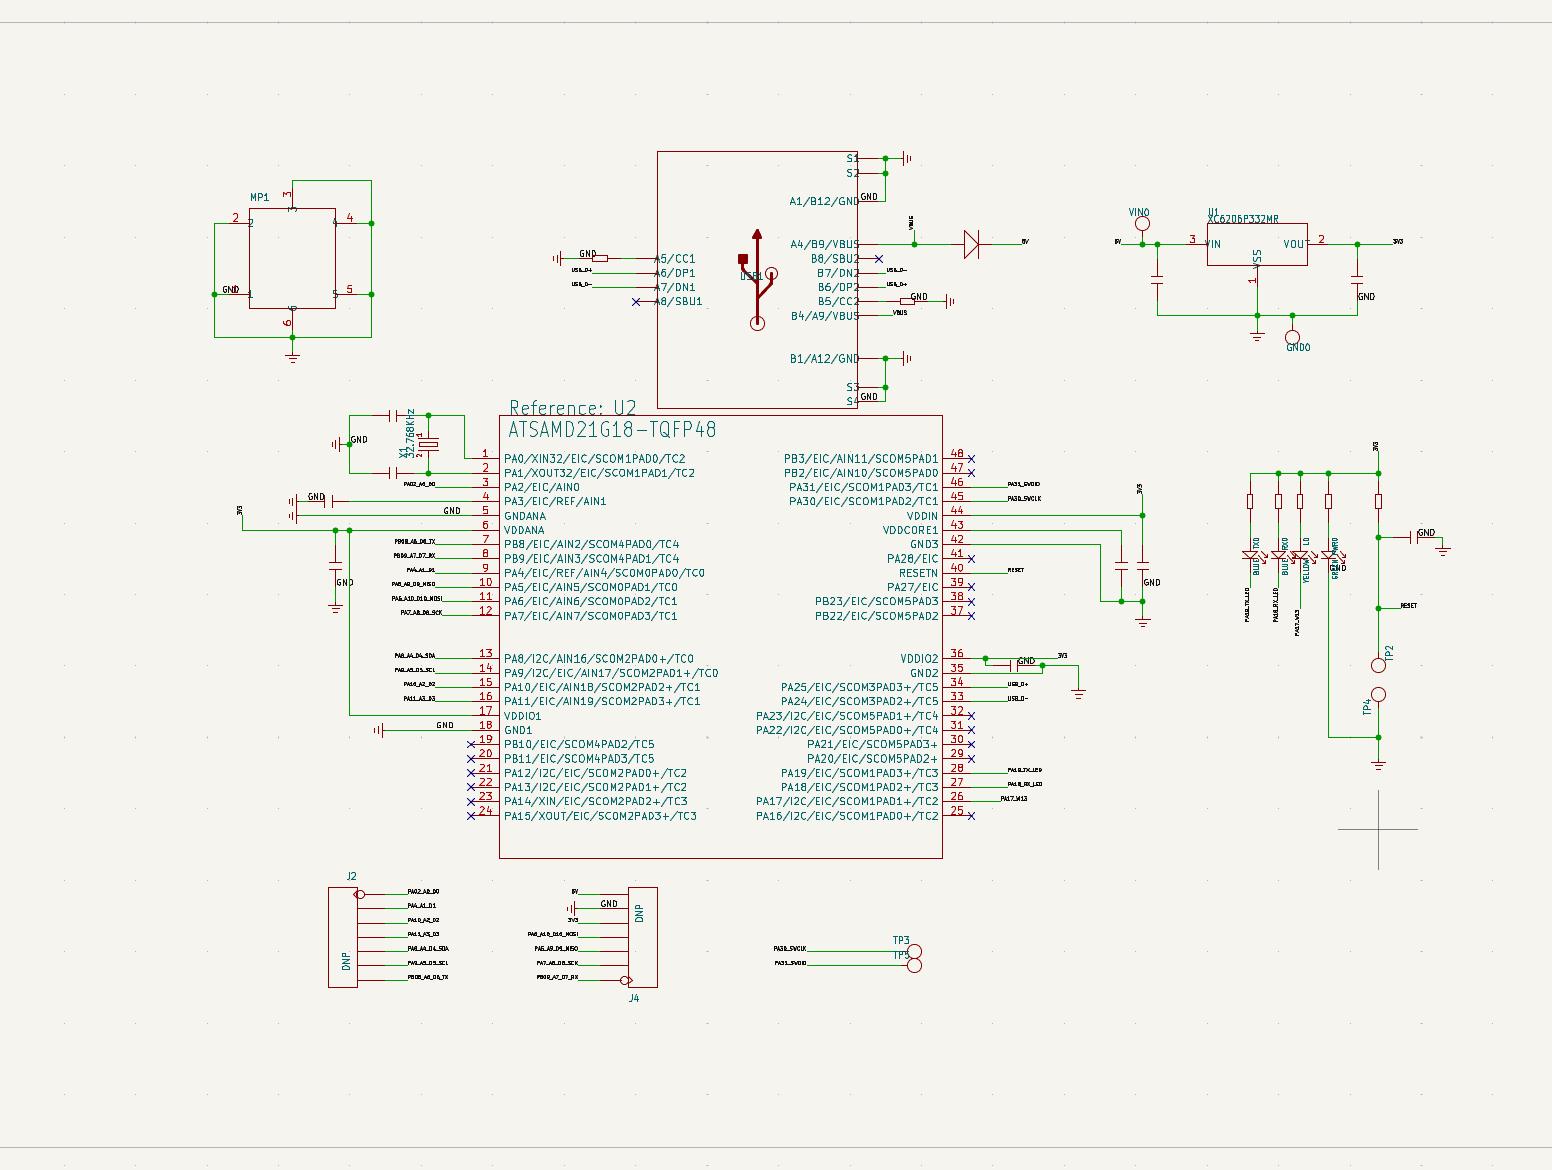Select the VDDIO2 pin label
The height and width of the screenshot is (1170, 1552).
tap(920, 659)
